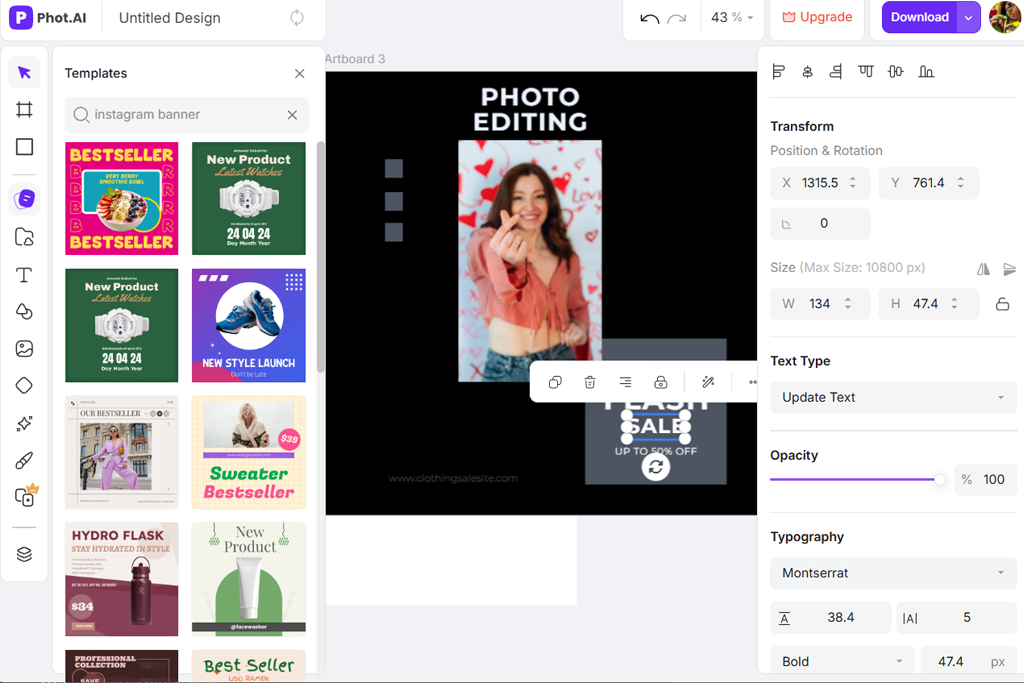Open the images sidebar icon
Viewport: 1024px width, 683px height.
coord(24,349)
